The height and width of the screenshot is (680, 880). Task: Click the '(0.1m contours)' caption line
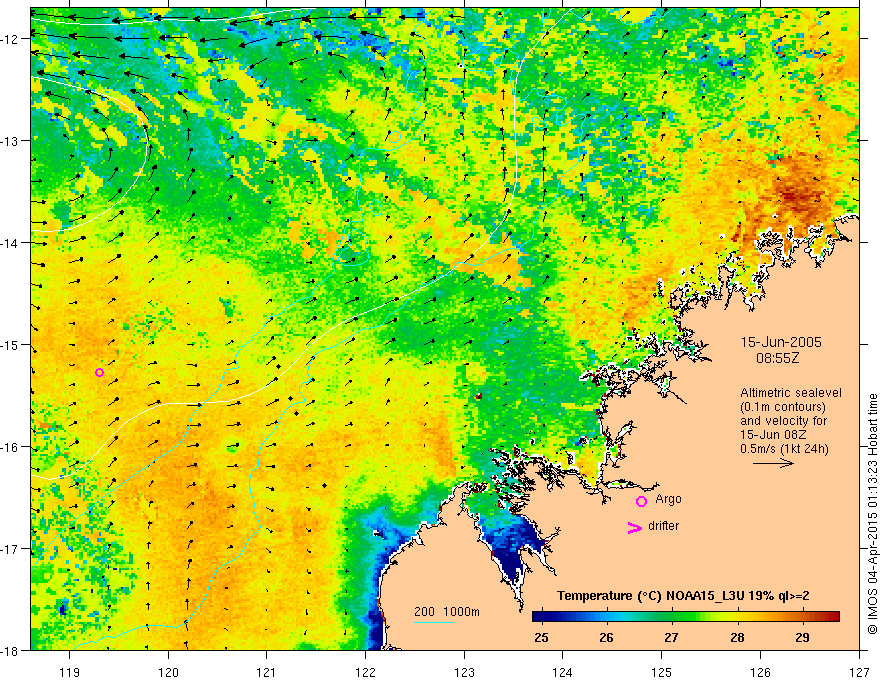pyautogui.click(x=783, y=407)
